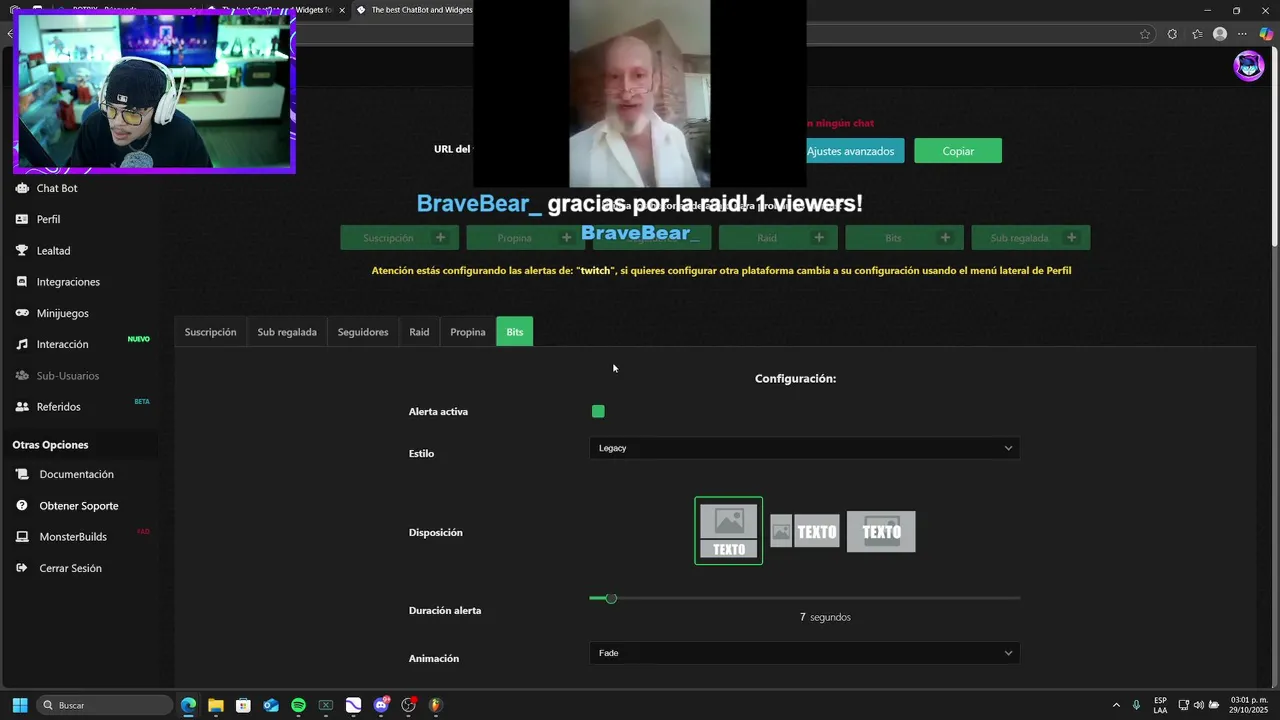This screenshot has width=1280, height=720.
Task: Open Discord from taskbar
Action: (x=380, y=705)
